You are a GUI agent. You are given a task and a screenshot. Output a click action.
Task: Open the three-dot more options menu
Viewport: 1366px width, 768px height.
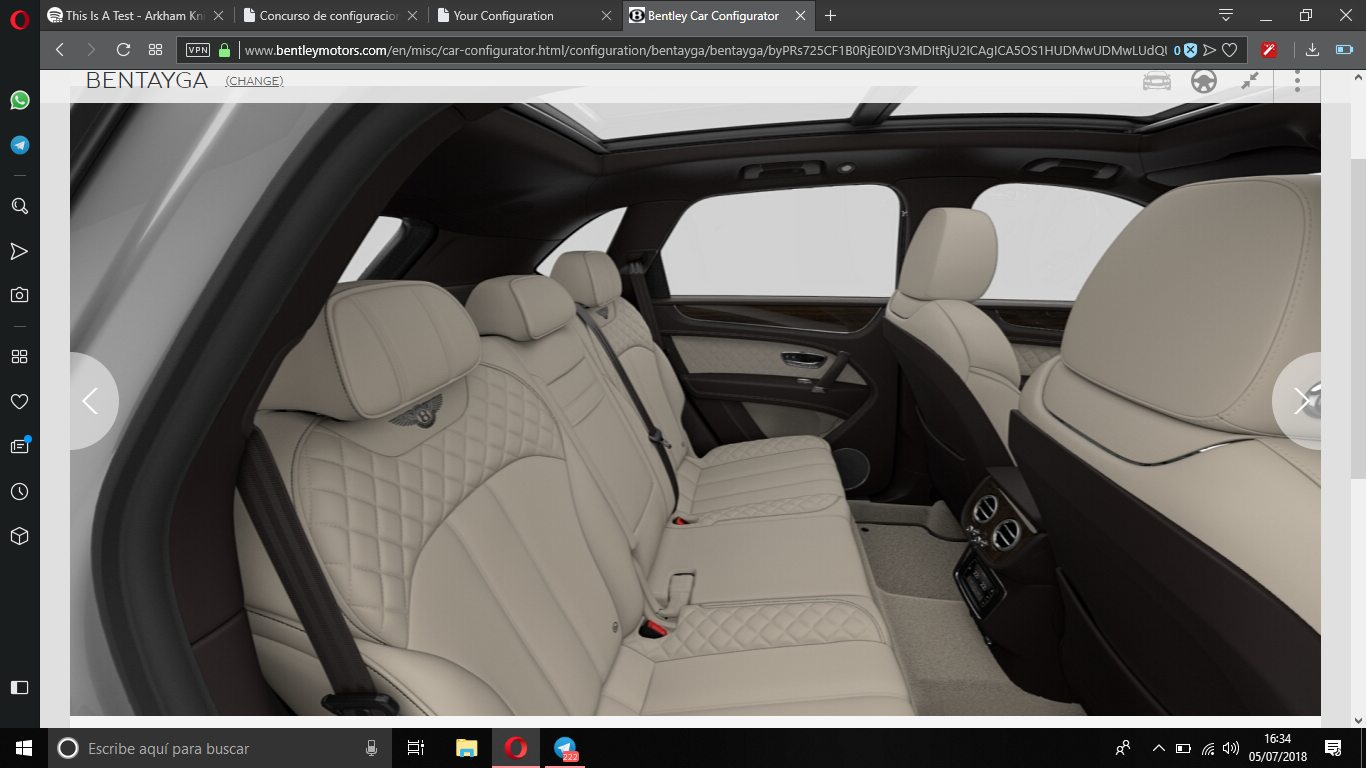click(1297, 81)
